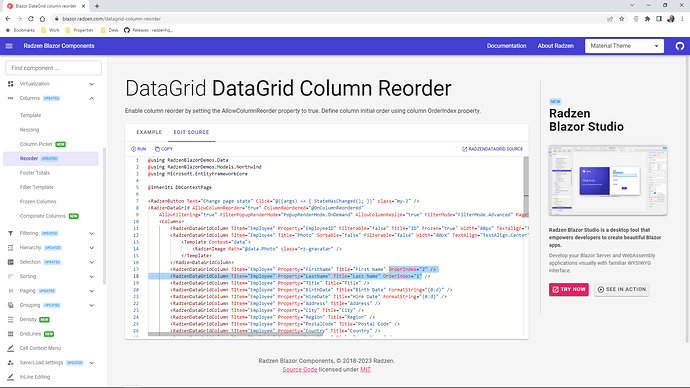Open browser extensions puzzle icon
Screen dimensions: 690x388
click(x=647, y=19)
